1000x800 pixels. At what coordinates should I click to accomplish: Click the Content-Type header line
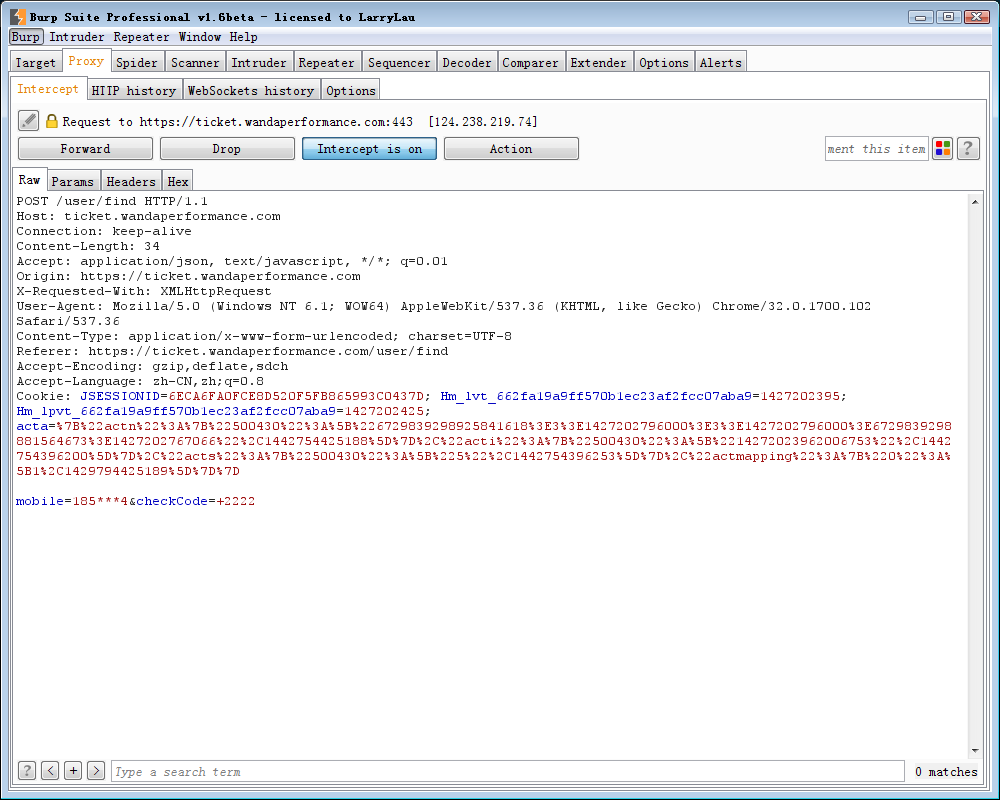[264, 336]
